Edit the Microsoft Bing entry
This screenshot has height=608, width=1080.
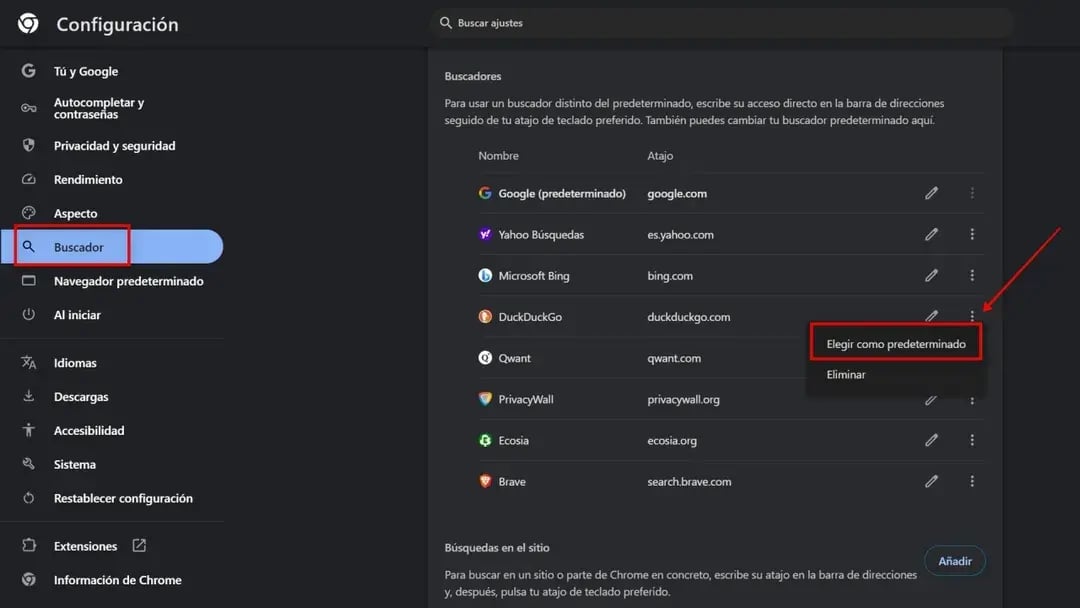click(931, 275)
